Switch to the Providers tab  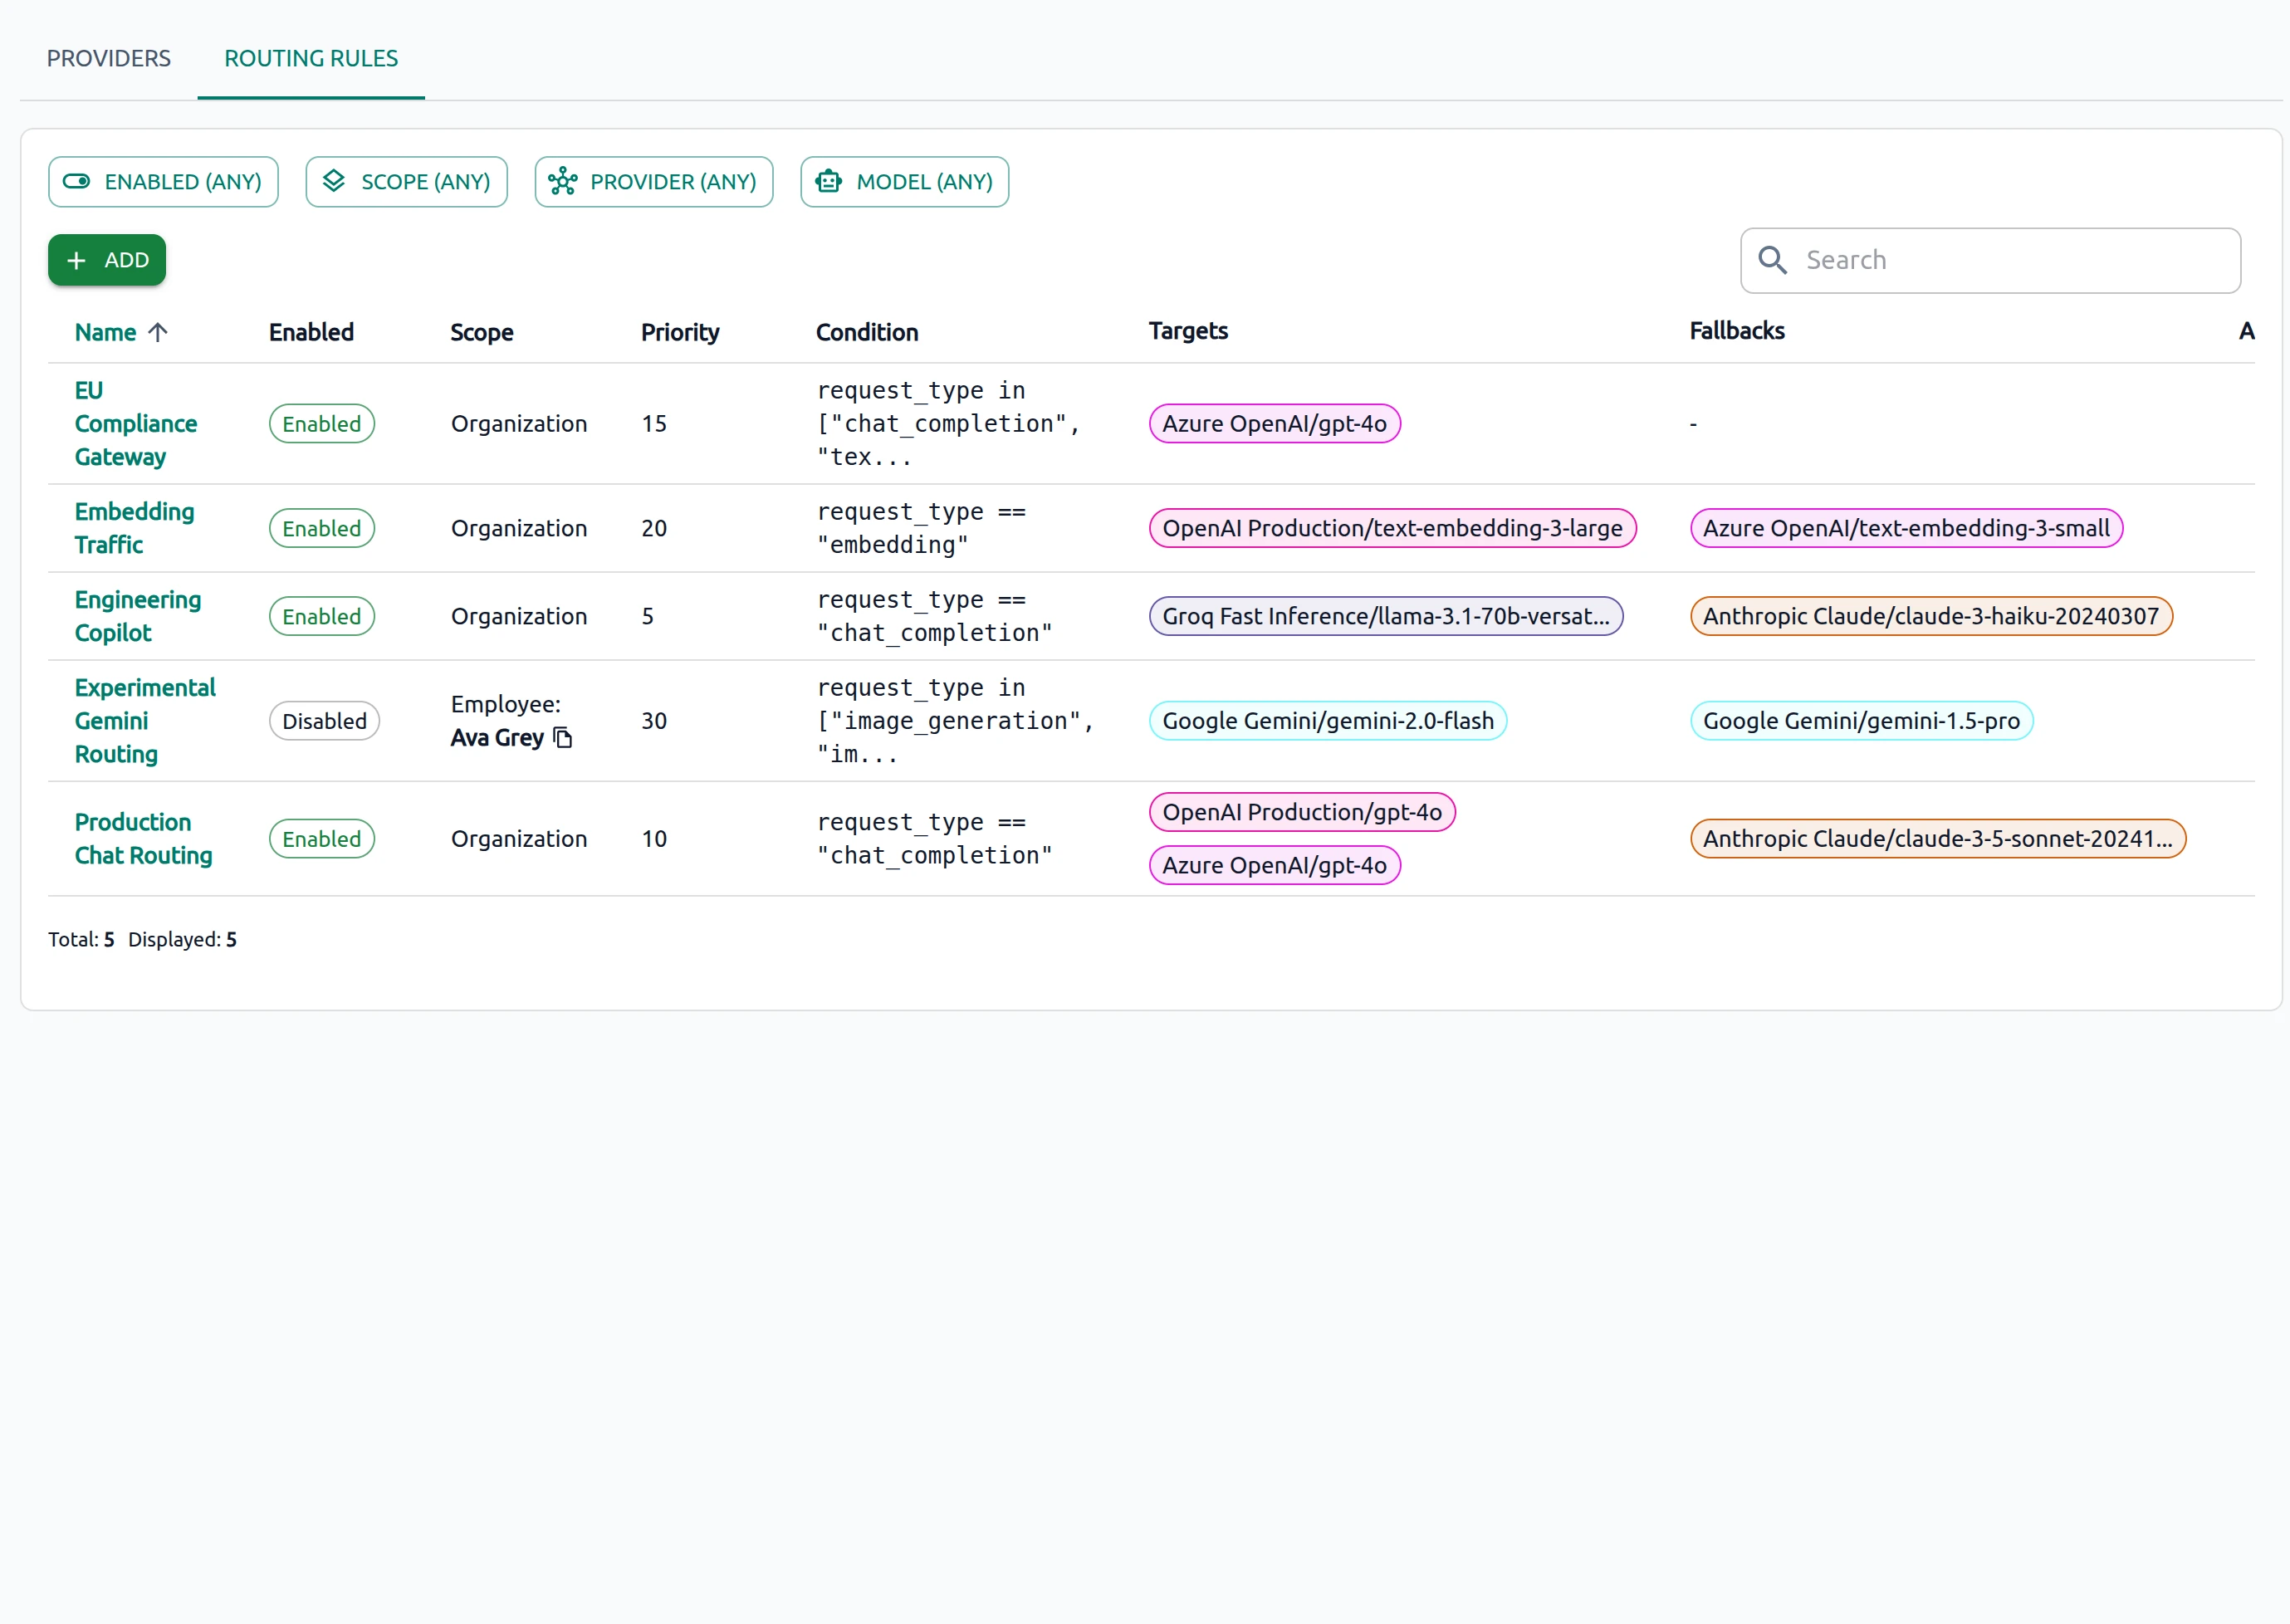pyautogui.click(x=108, y=58)
